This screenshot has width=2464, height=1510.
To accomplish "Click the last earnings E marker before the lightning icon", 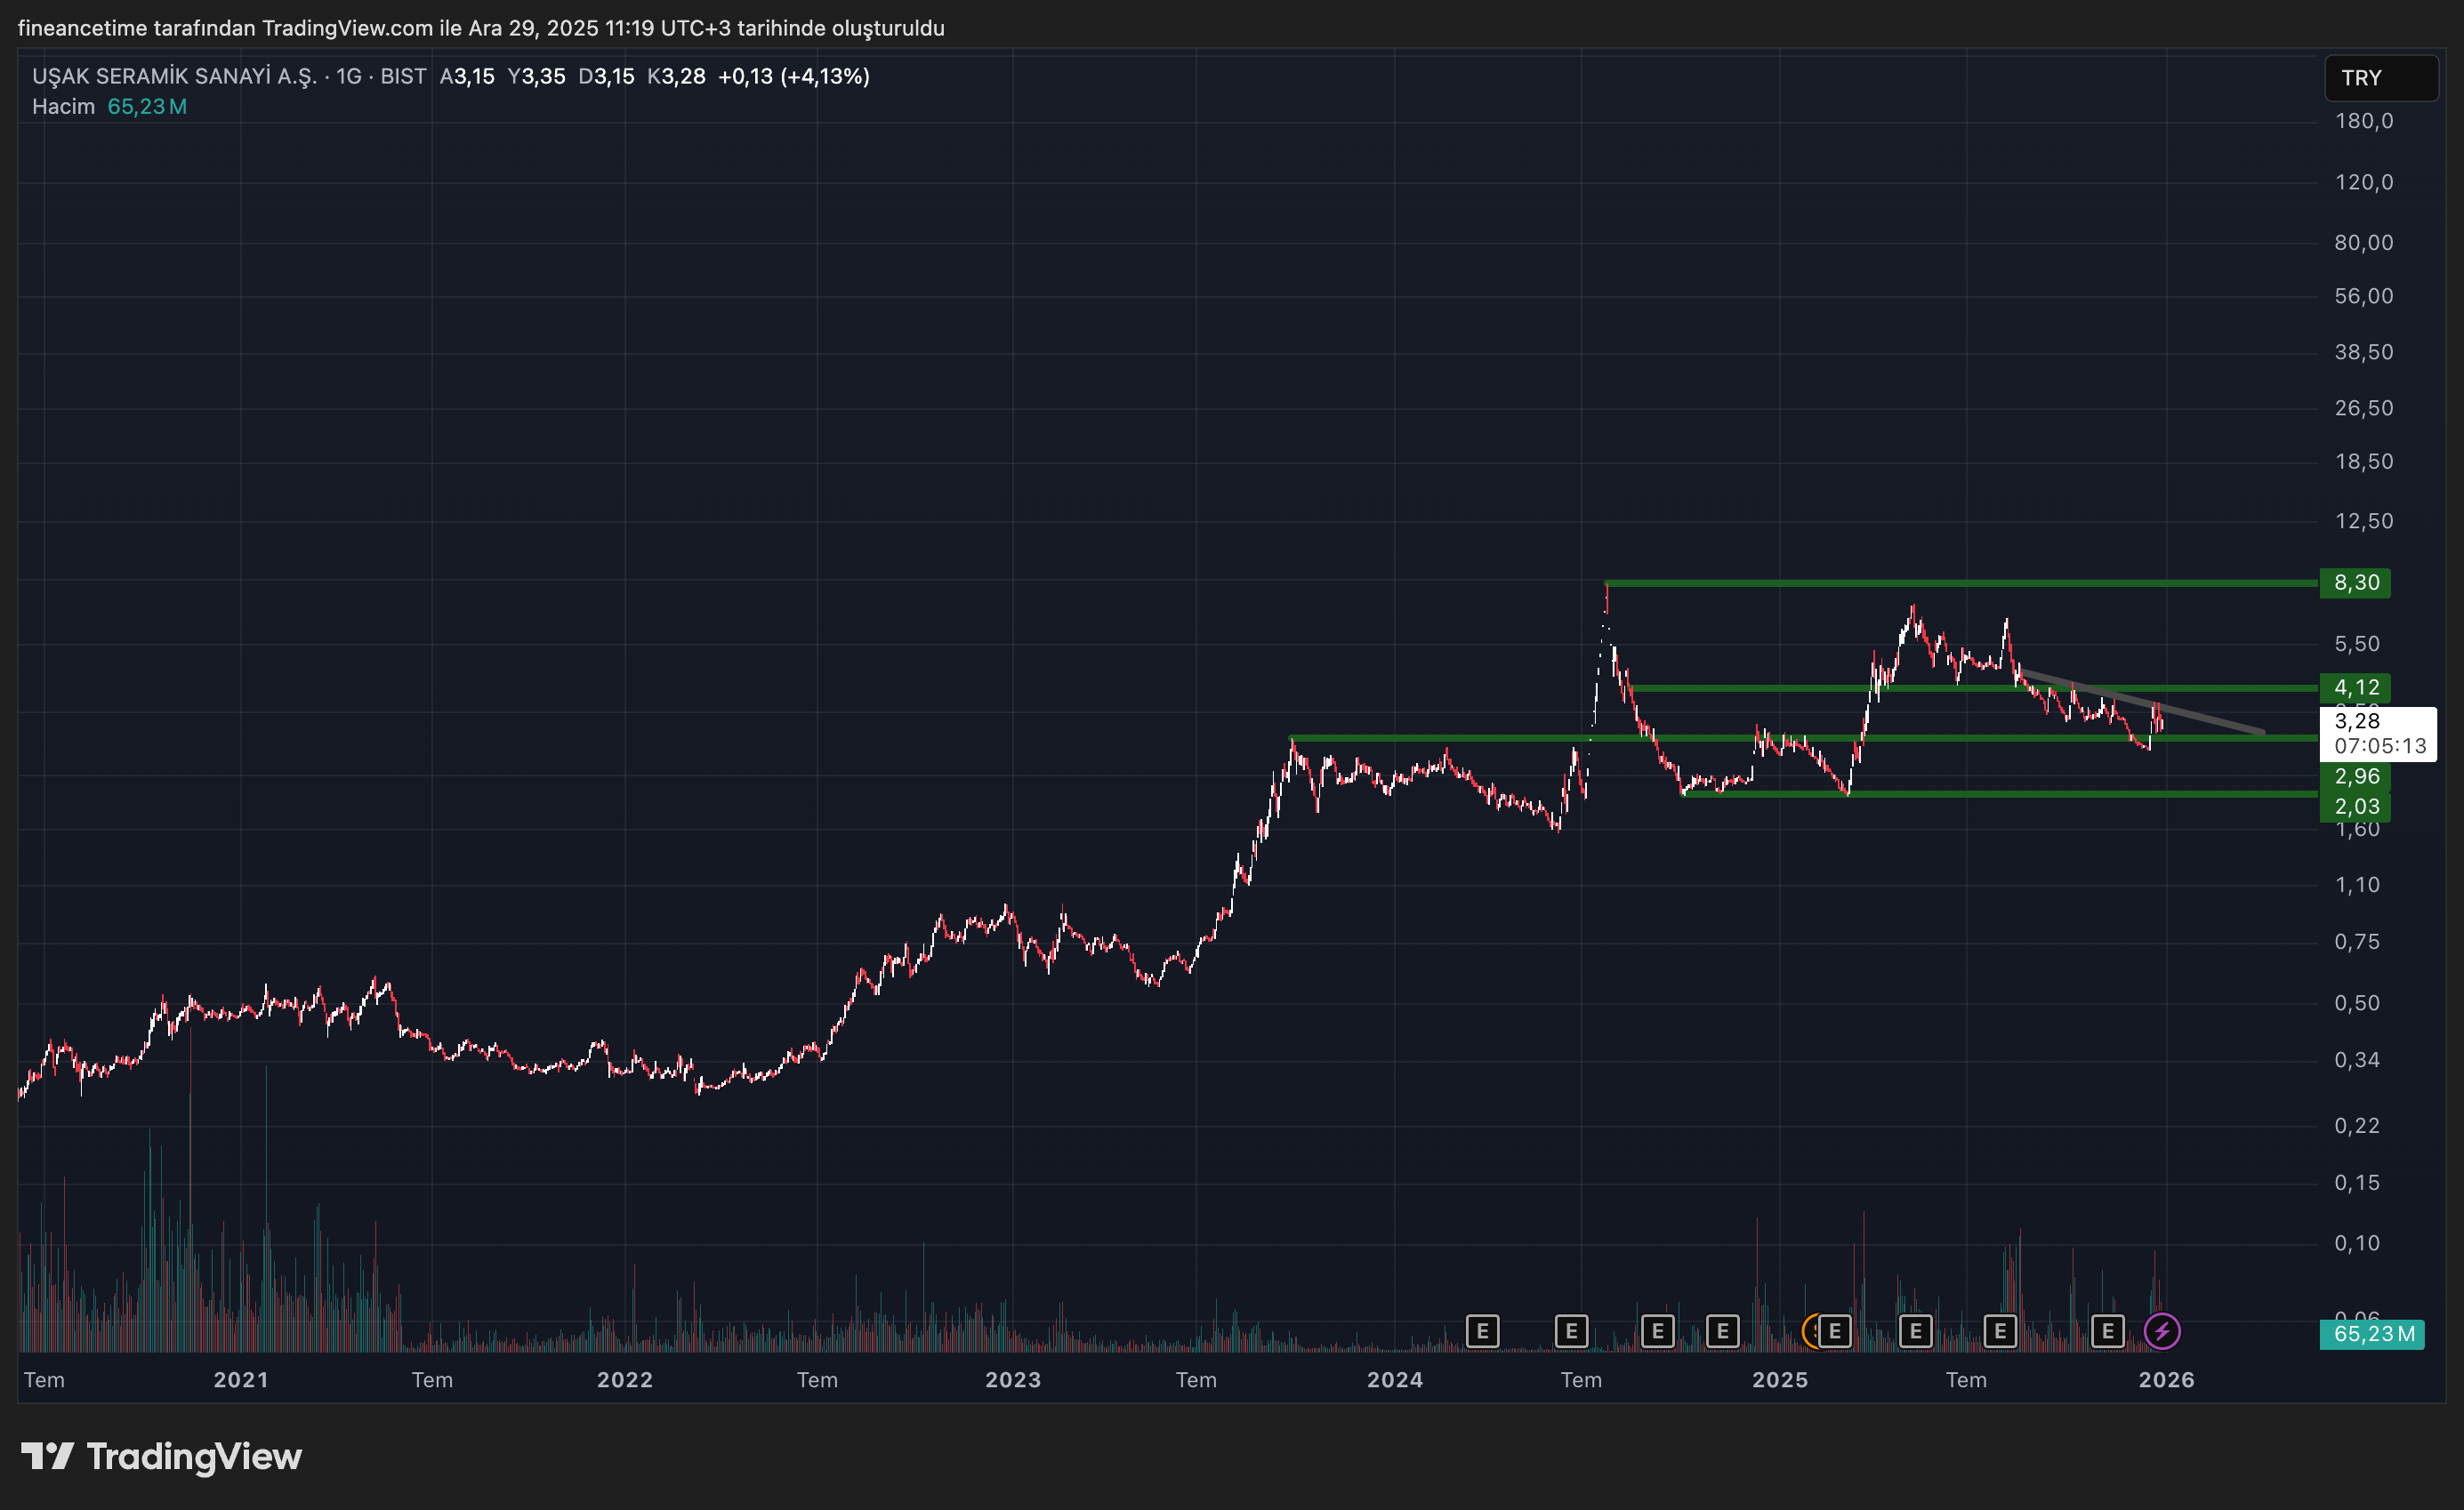I will [x=2107, y=1331].
